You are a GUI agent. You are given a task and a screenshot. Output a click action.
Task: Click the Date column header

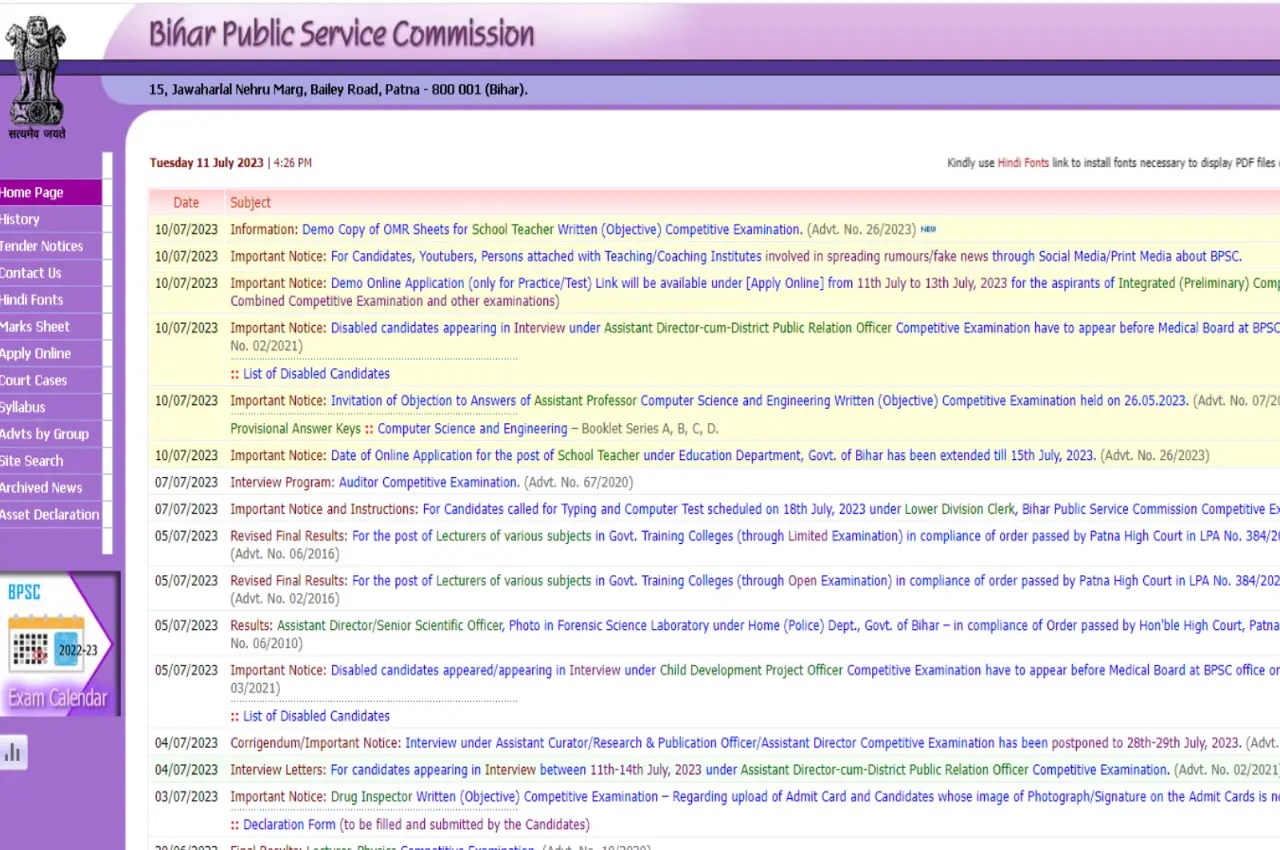click(186, 202)
